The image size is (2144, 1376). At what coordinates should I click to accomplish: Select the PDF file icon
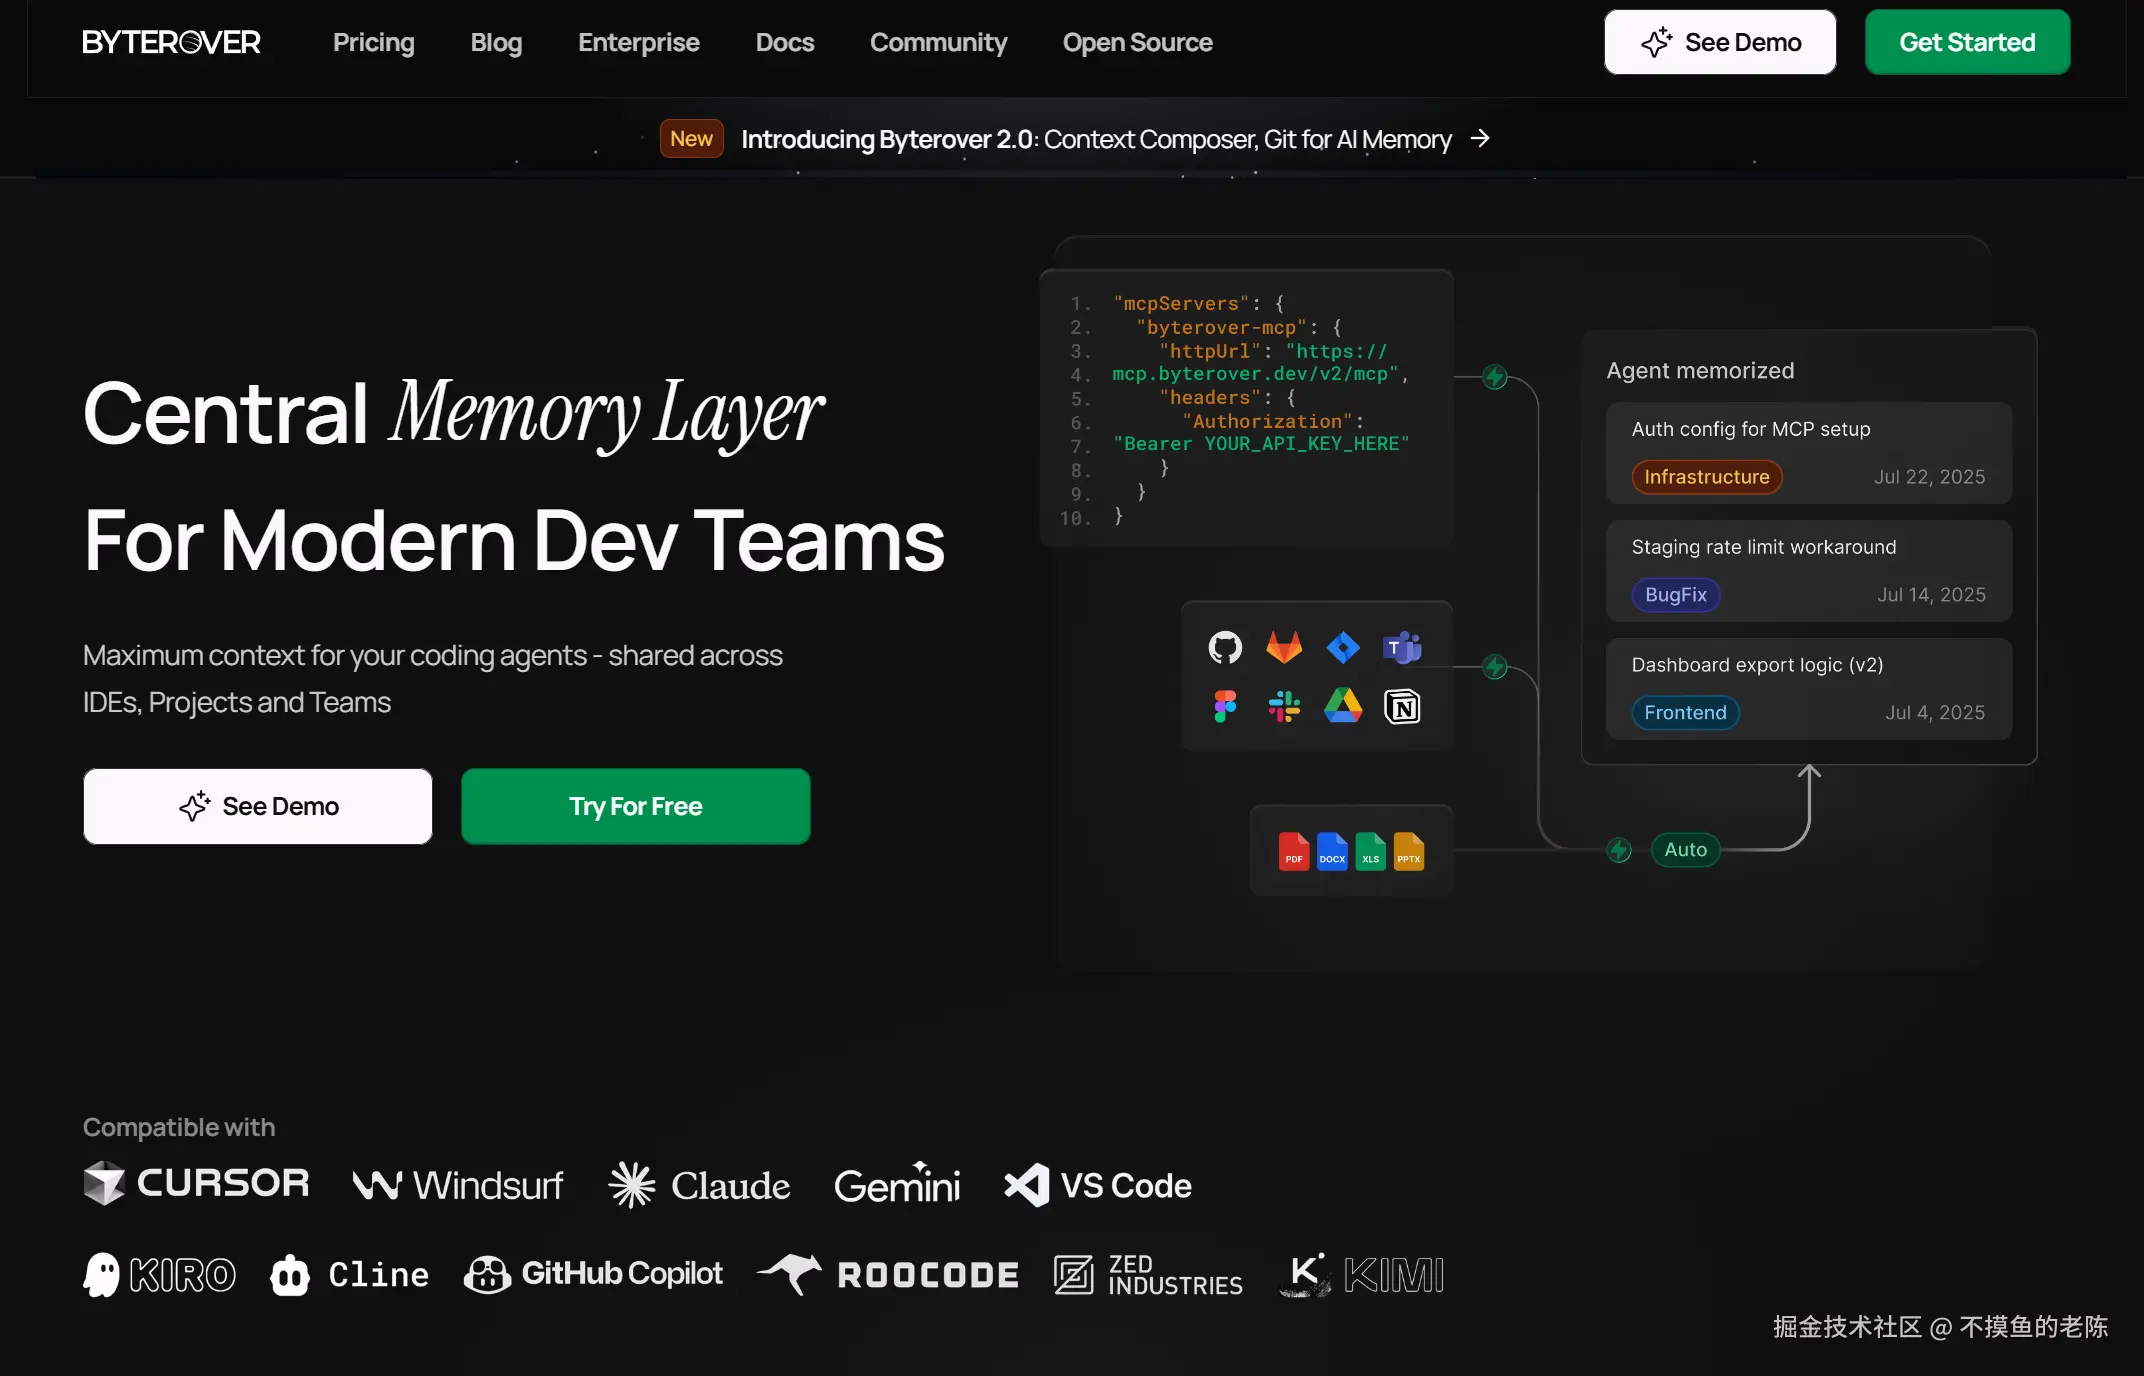[1294, 851]
